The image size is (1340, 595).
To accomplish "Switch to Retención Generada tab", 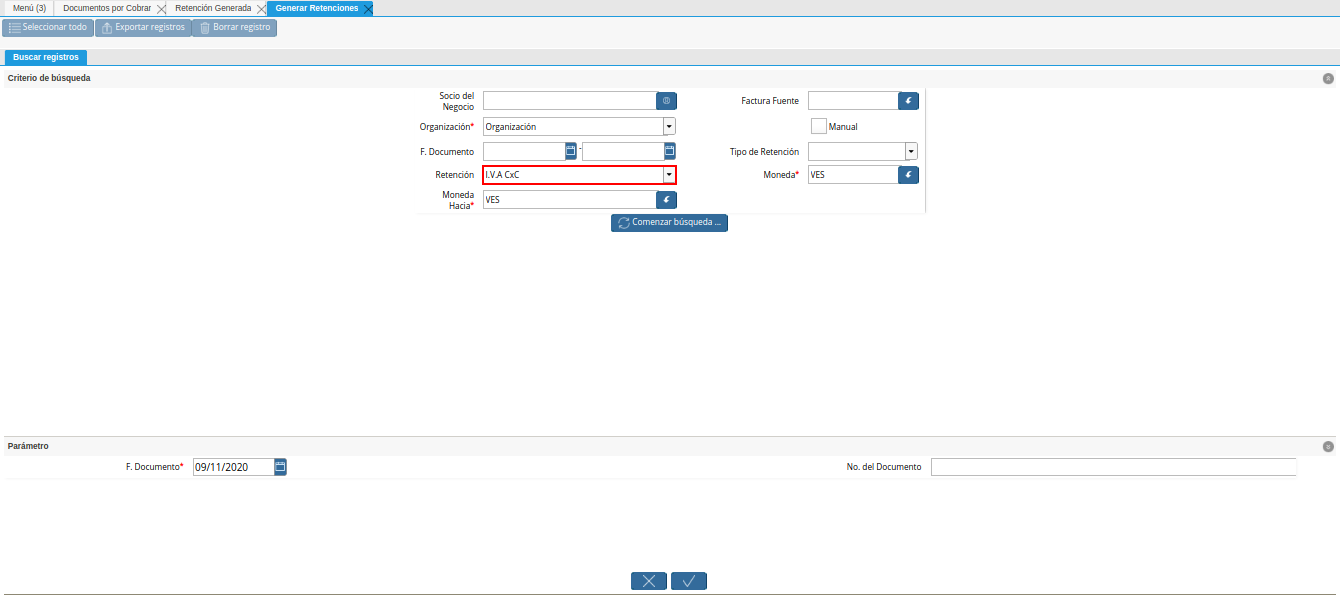I will [x=213, y=8].
